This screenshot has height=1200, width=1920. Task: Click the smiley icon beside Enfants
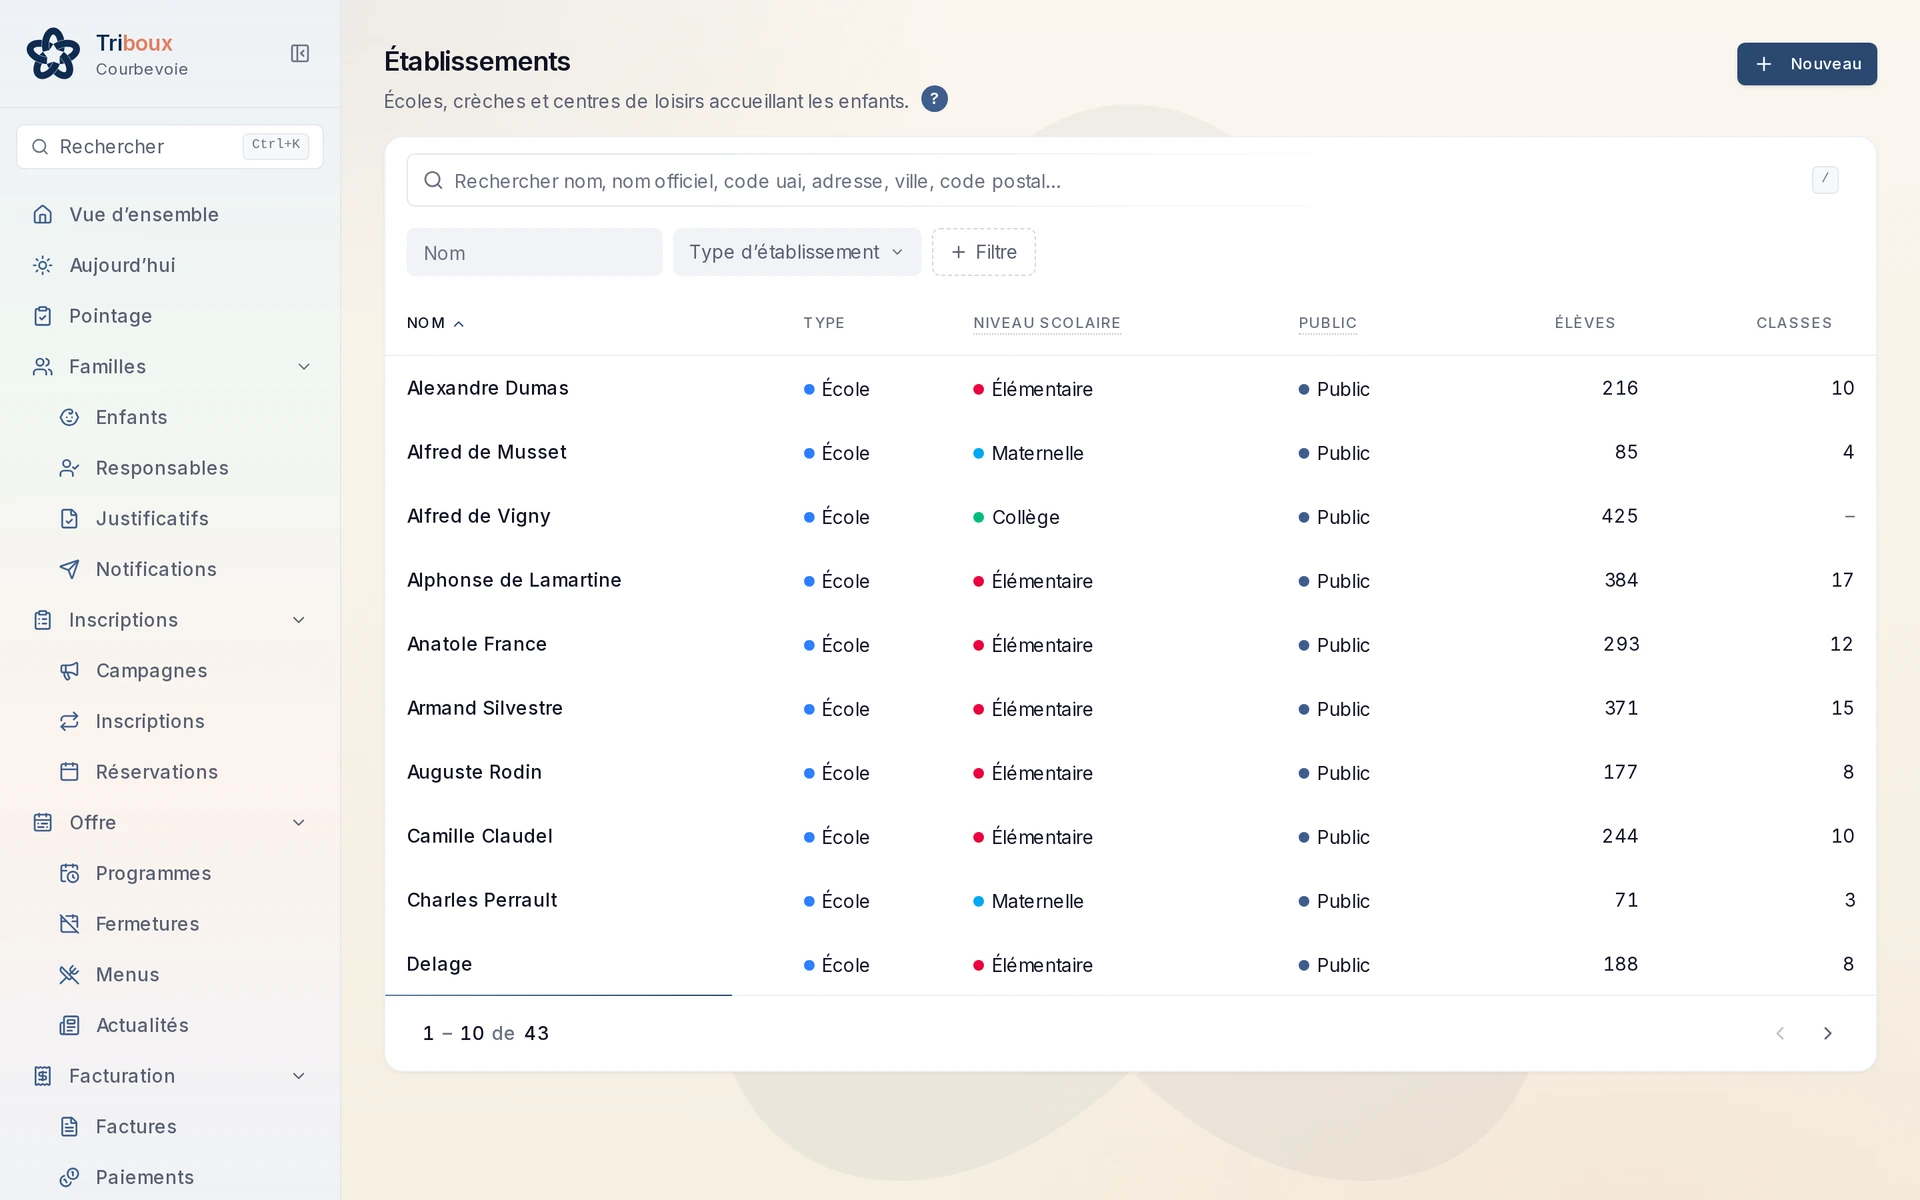(x=69, y=417)
